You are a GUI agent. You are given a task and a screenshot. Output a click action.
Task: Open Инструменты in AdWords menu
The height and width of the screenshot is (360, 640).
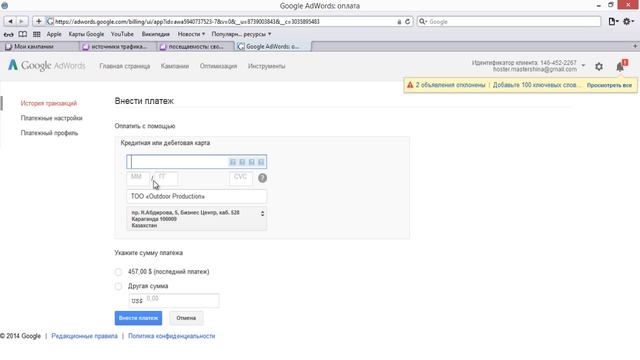(267, 66)
